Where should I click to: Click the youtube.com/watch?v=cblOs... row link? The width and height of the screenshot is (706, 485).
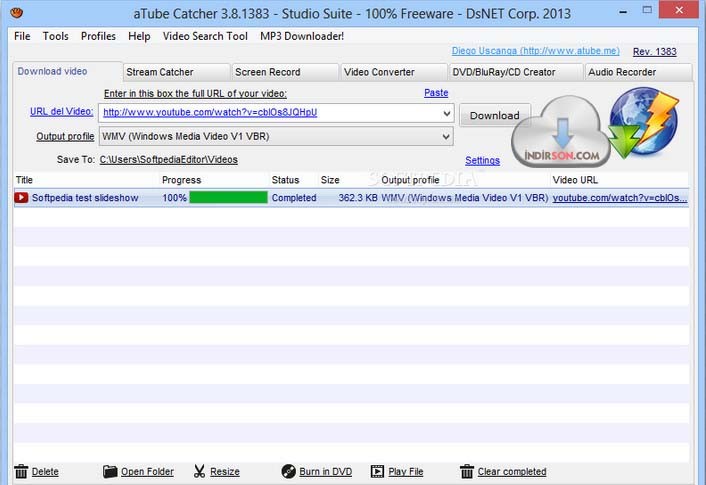(620, 198)
